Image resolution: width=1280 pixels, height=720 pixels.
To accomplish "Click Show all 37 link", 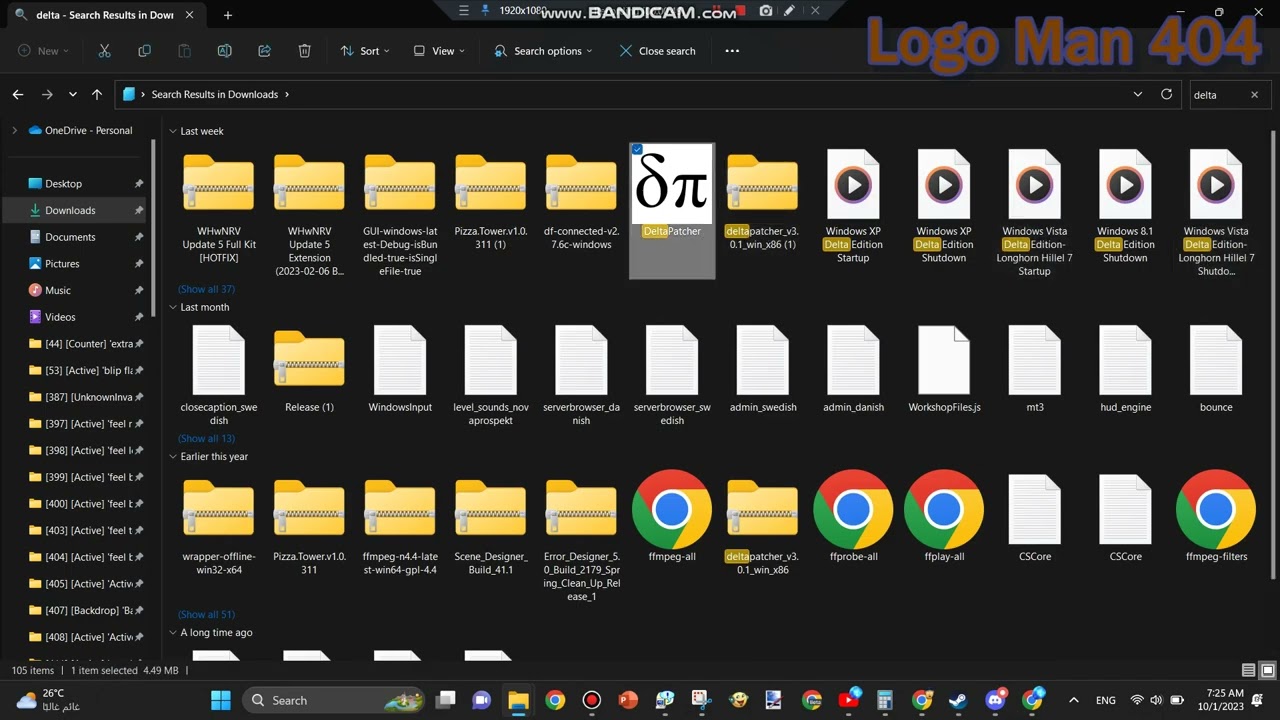I will (206, 289).
